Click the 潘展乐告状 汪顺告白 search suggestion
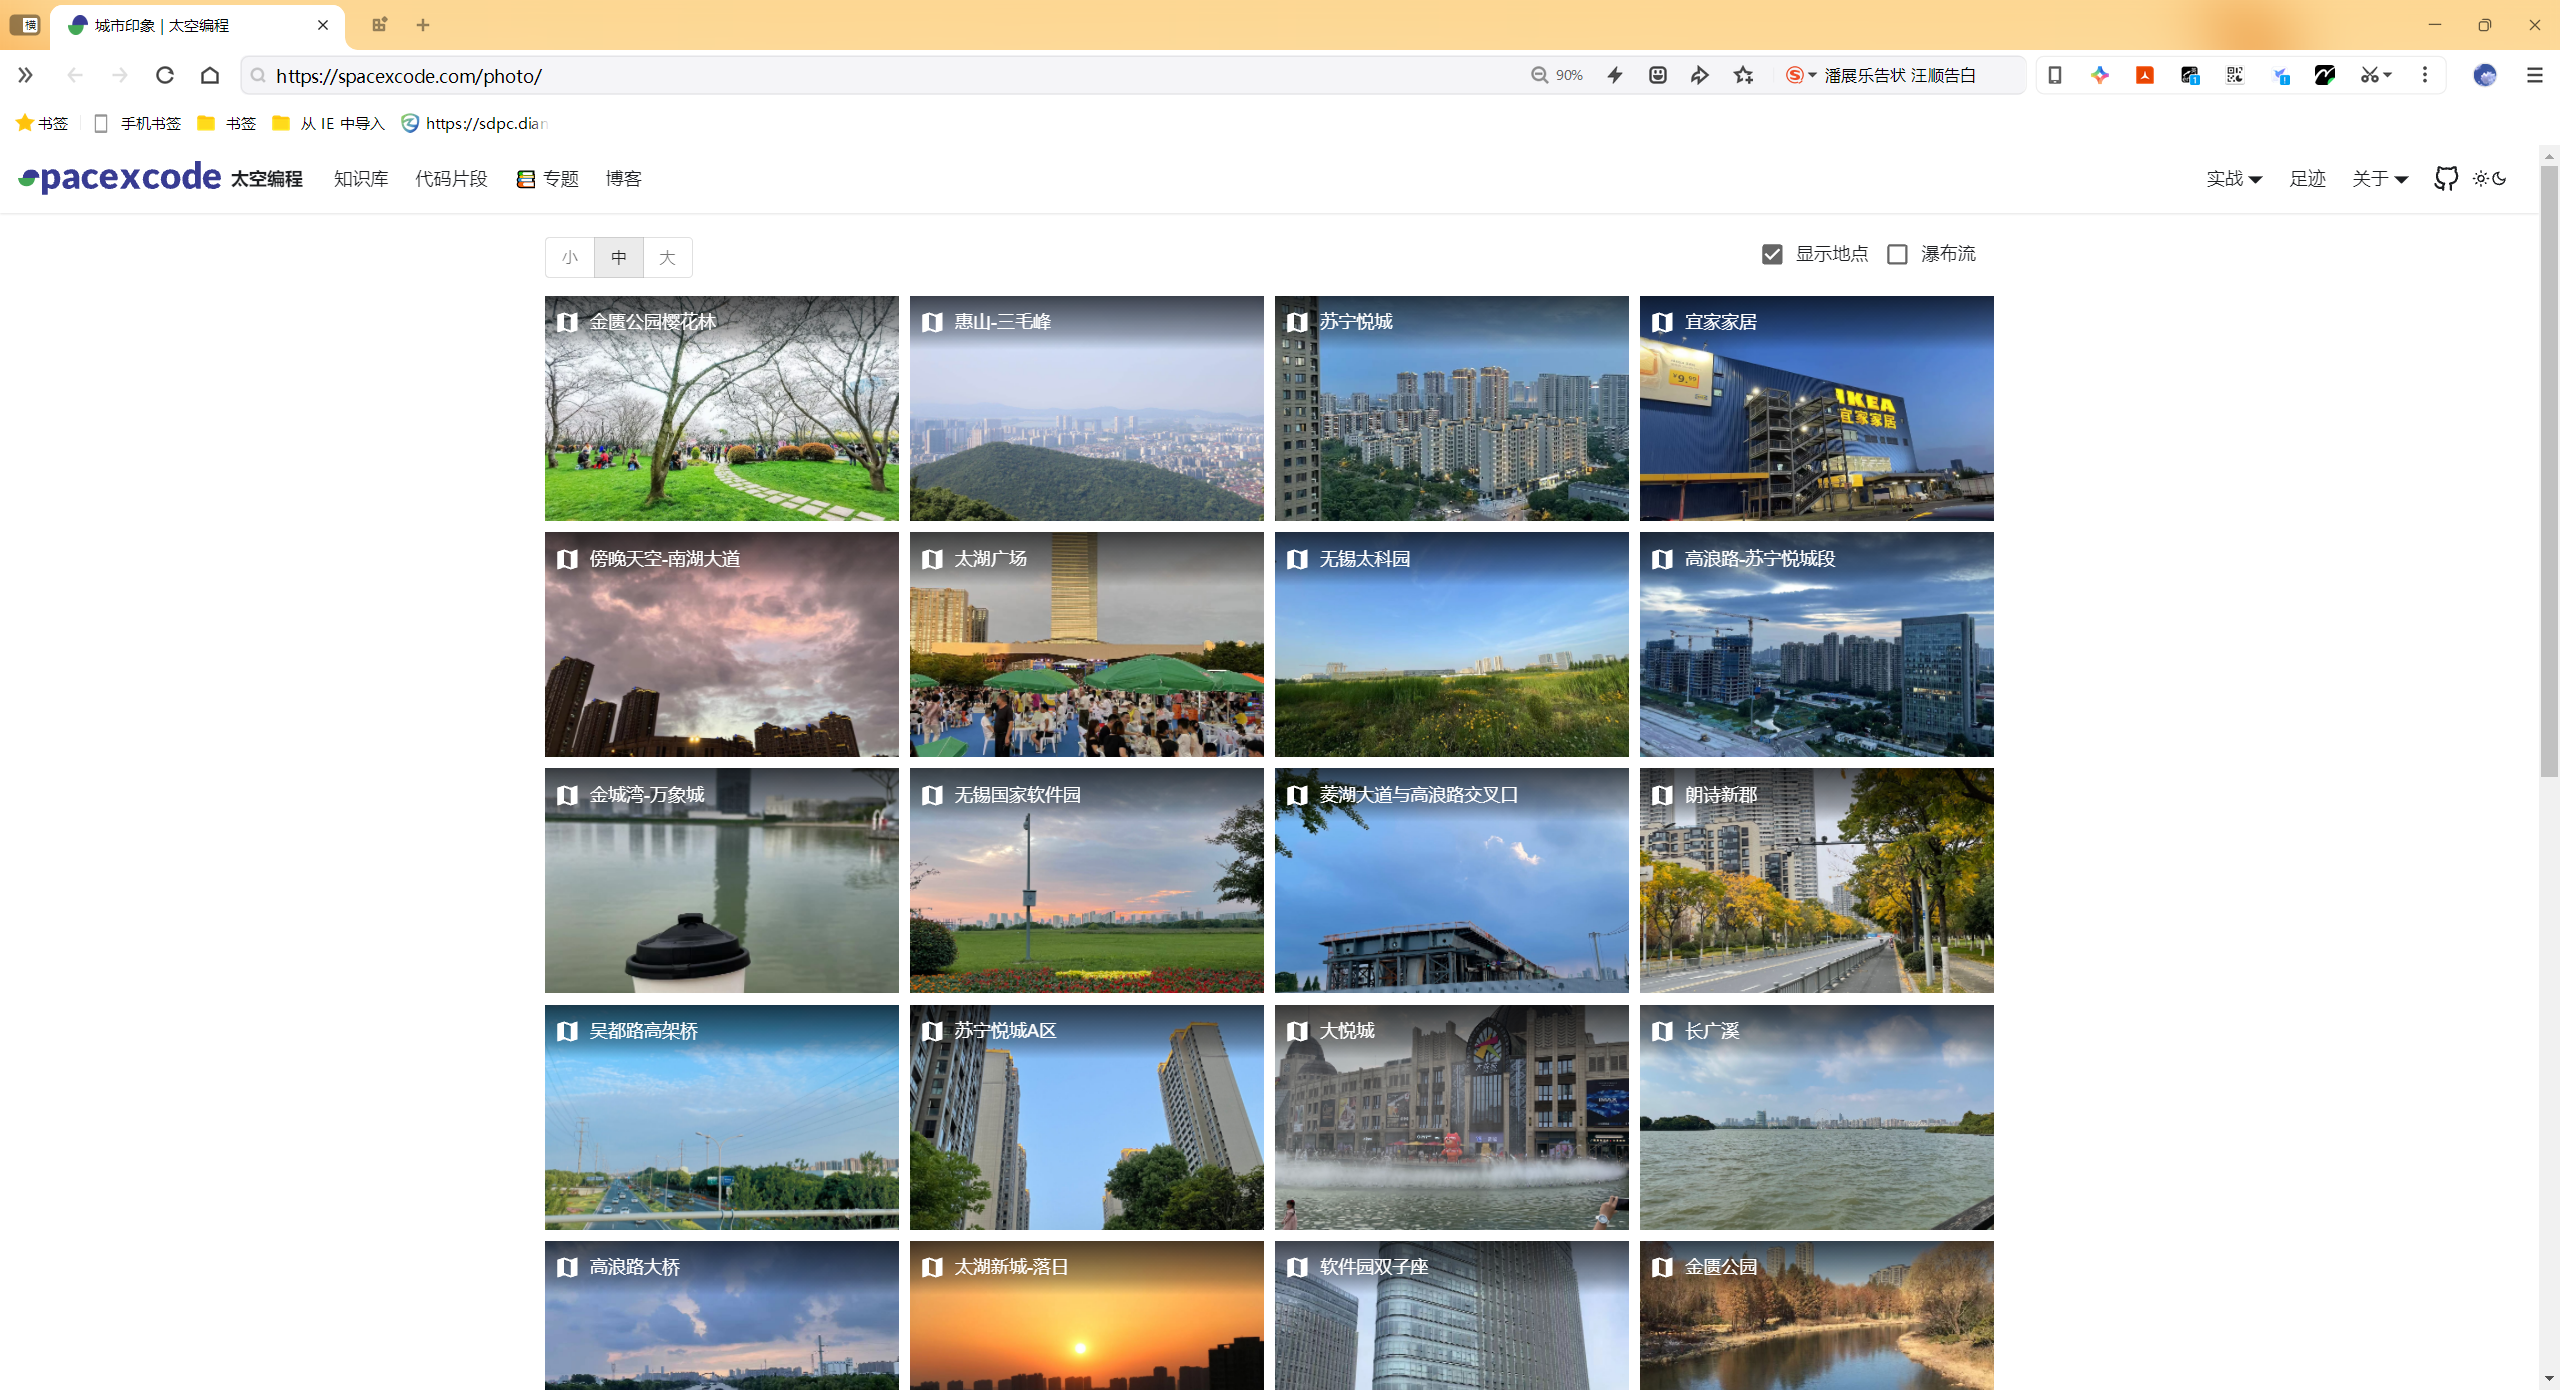The image size is (2560, 1390). click(x=1900, y=75)
